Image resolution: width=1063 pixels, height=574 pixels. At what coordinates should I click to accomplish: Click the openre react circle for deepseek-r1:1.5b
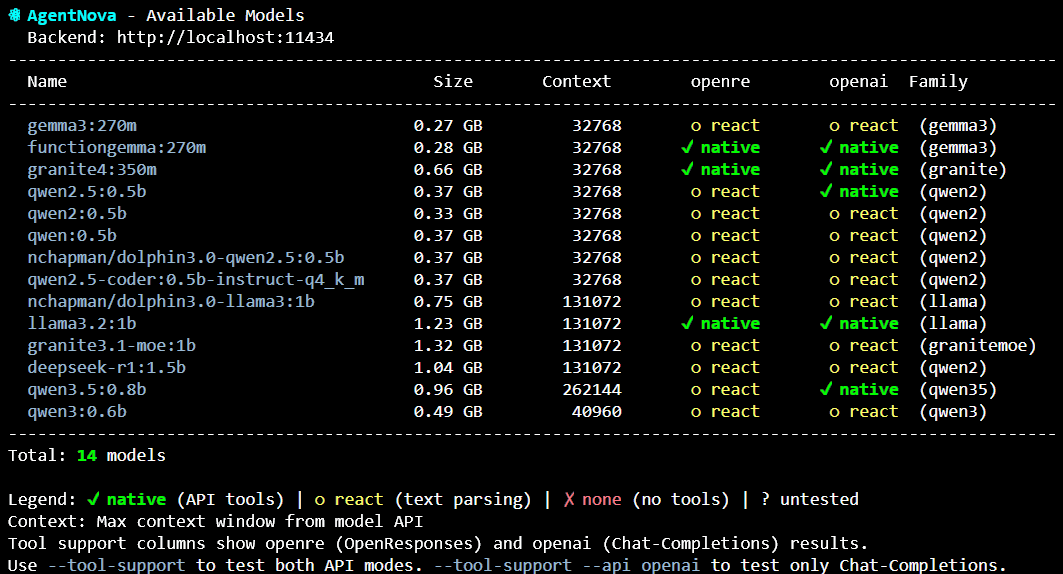click(x=696, y=368)
